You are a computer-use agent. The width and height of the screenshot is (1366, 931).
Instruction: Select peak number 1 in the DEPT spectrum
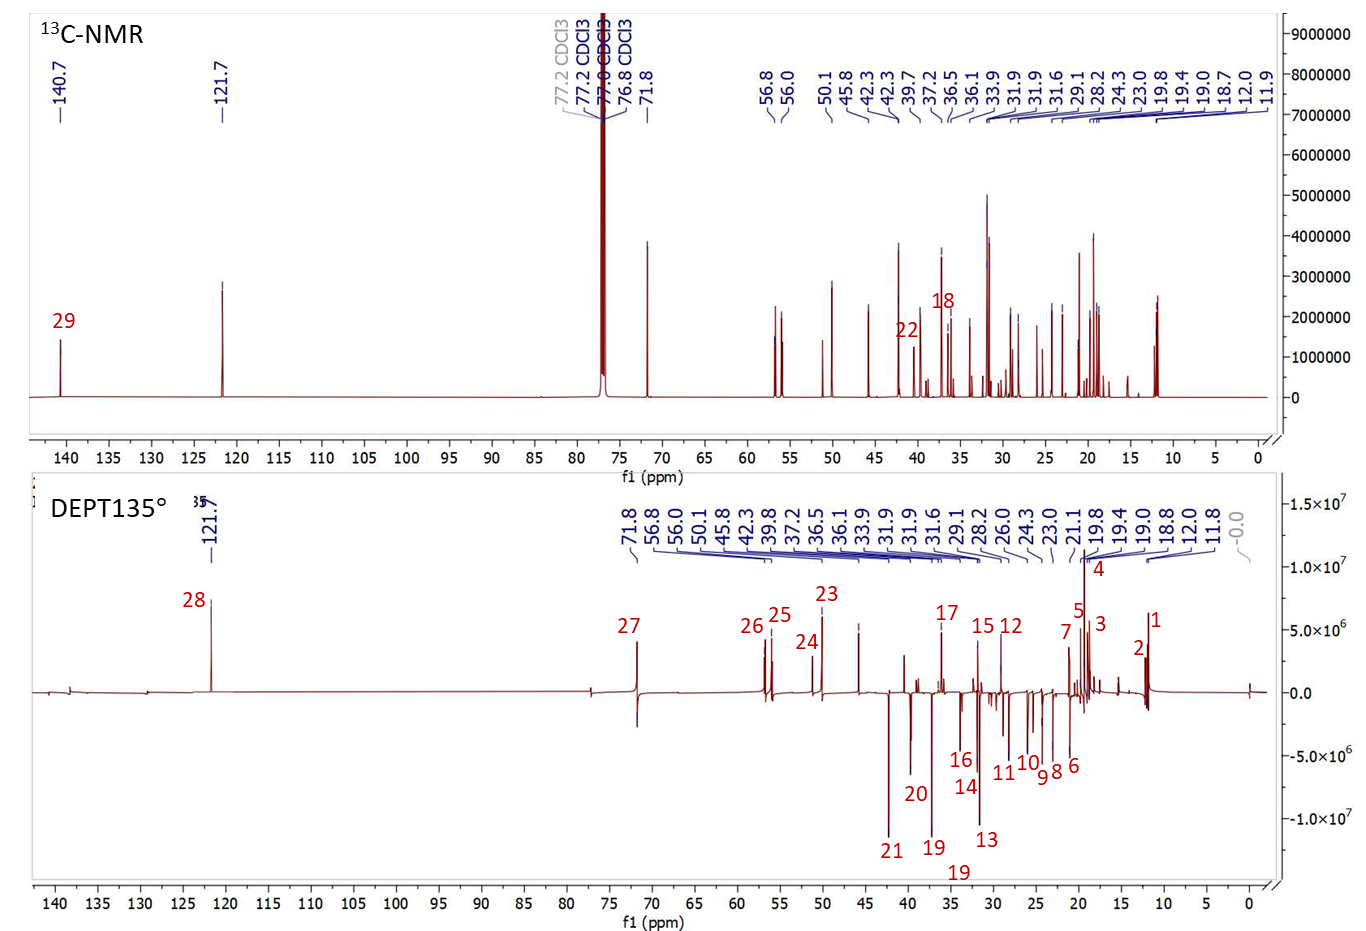(1155, 620)
